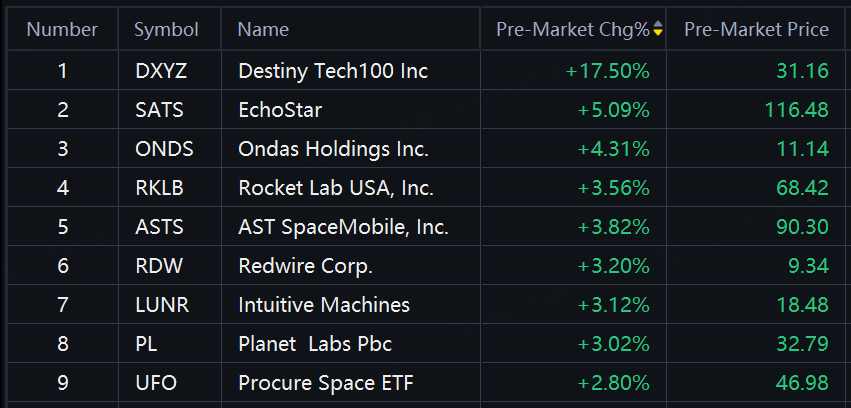Click the sort arrow beside Pre-Market Chg%
The image size is (851, 408).
657,30
